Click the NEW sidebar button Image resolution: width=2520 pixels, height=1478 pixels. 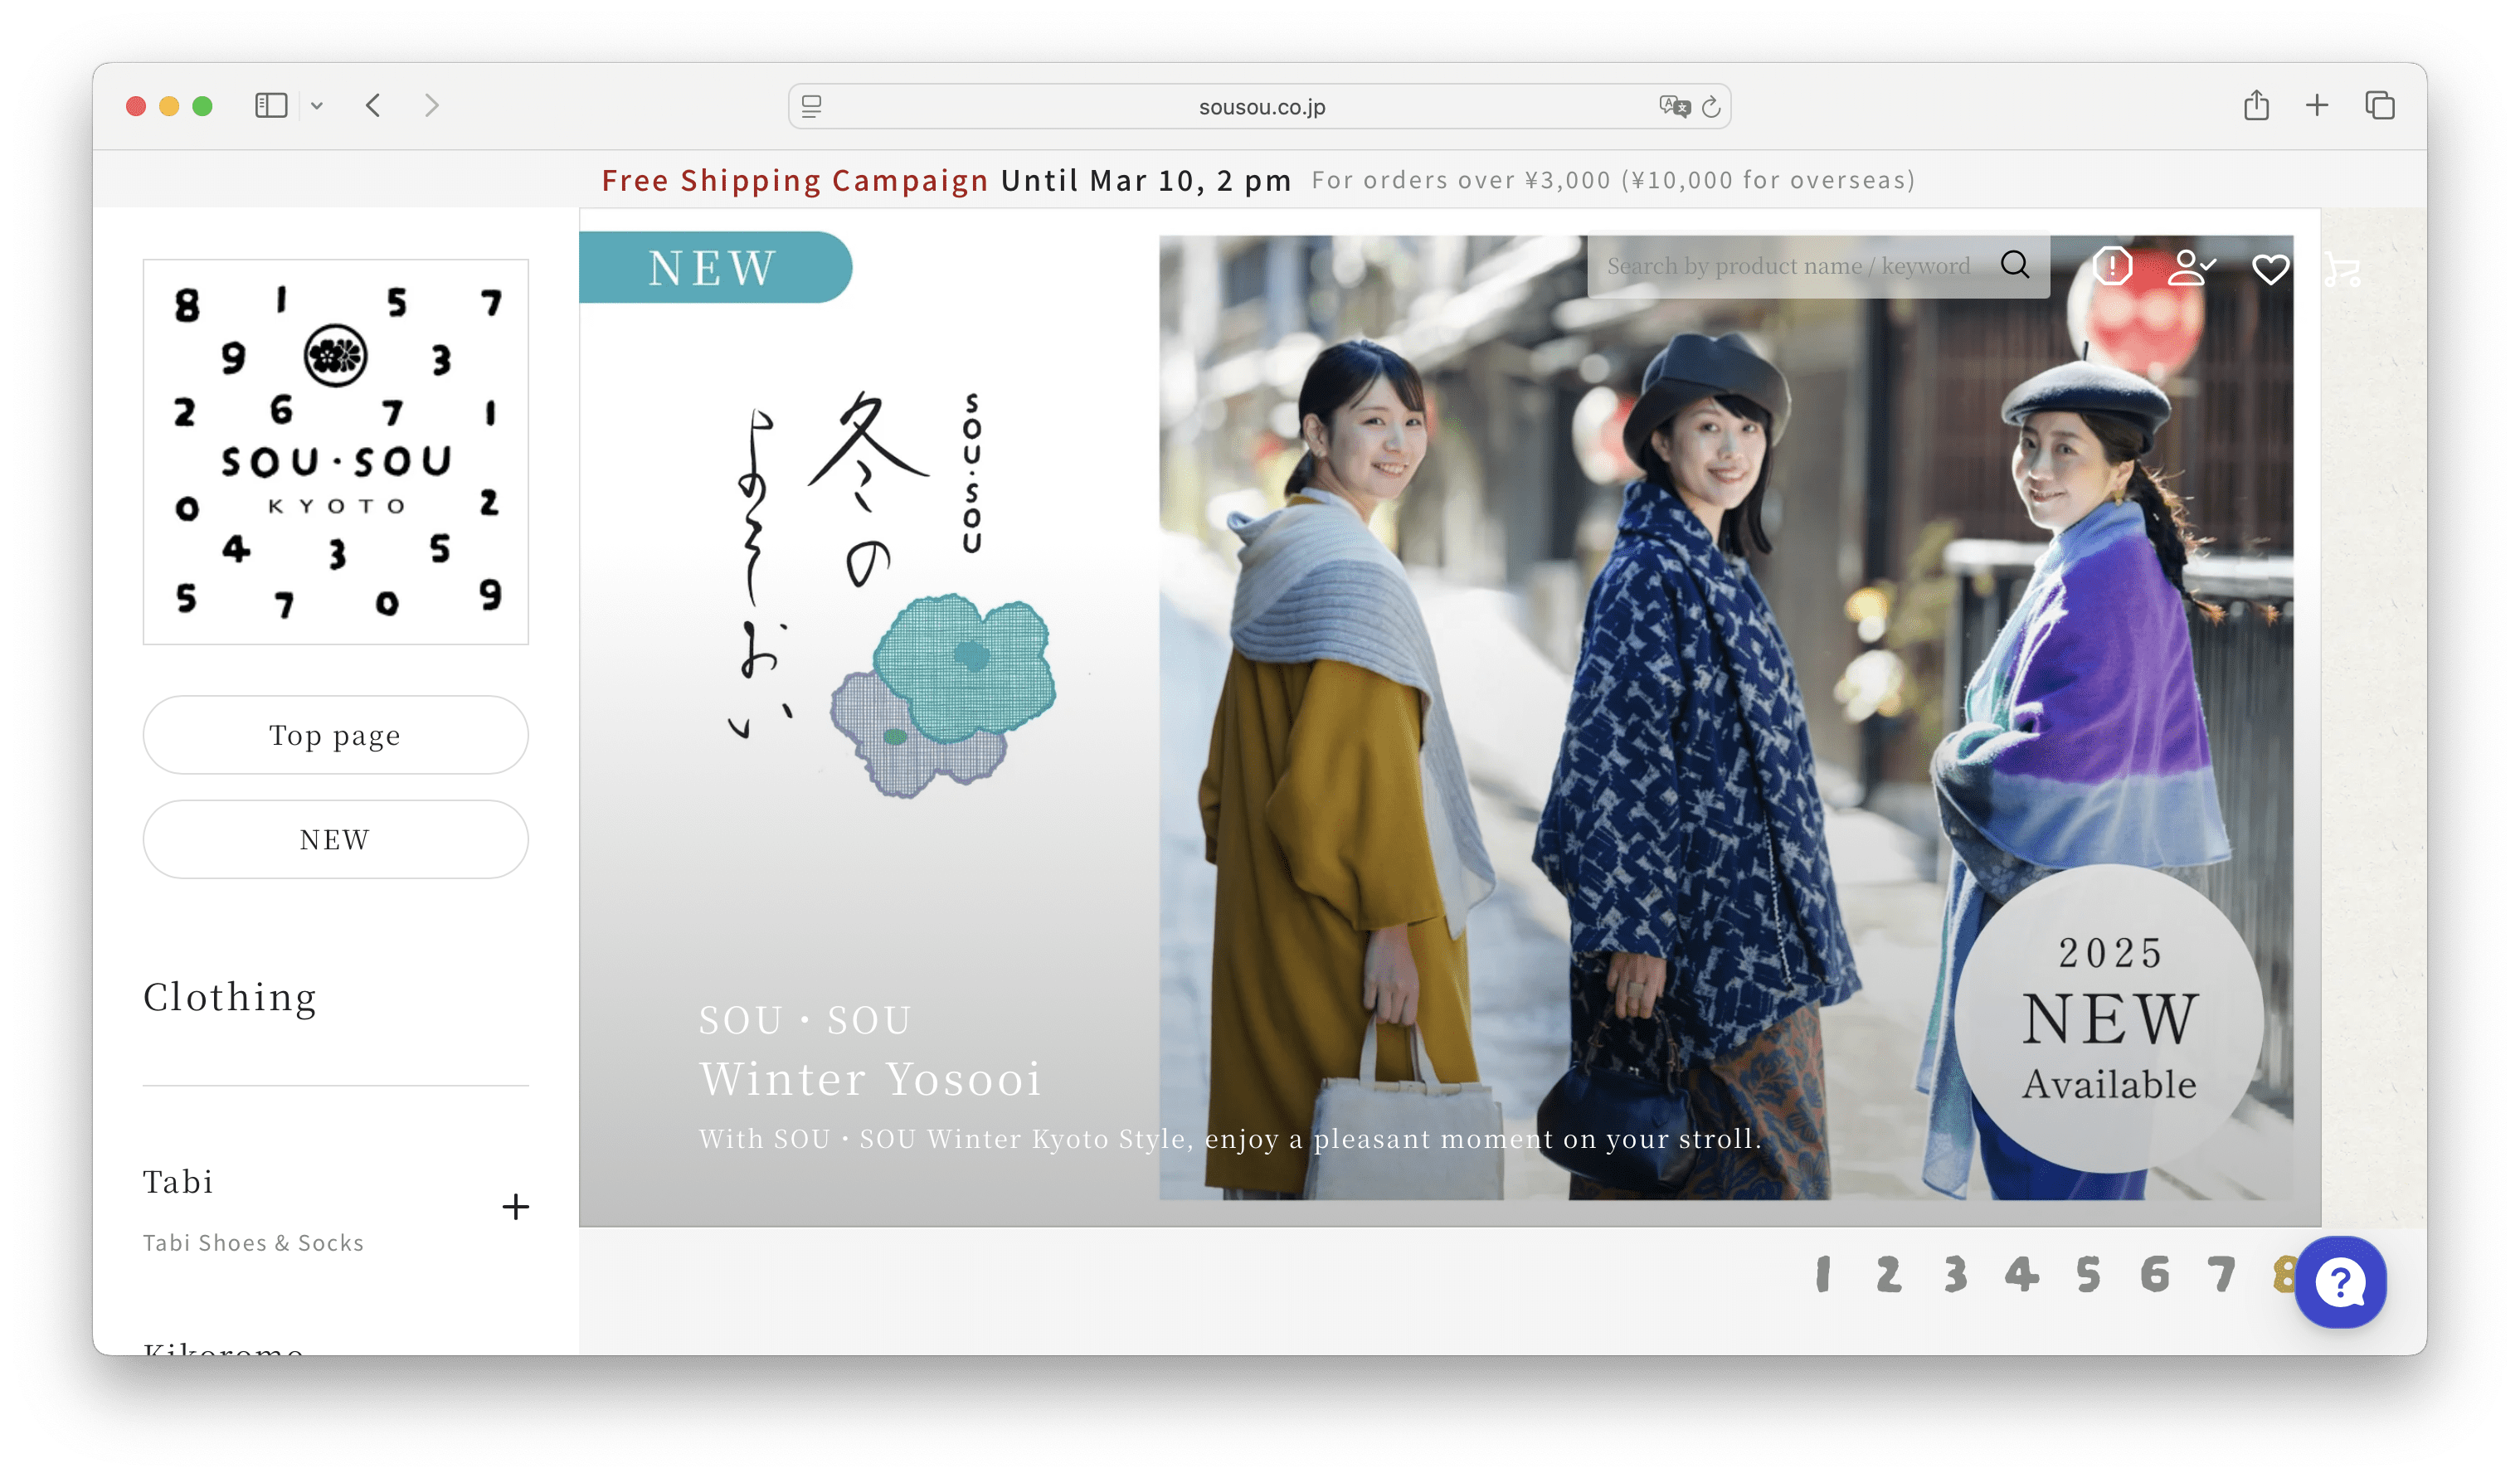coord(335,839)
